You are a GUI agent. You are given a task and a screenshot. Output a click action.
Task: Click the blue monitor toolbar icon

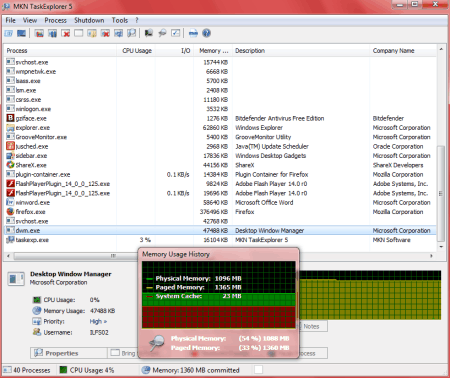[x=21, y=33]
